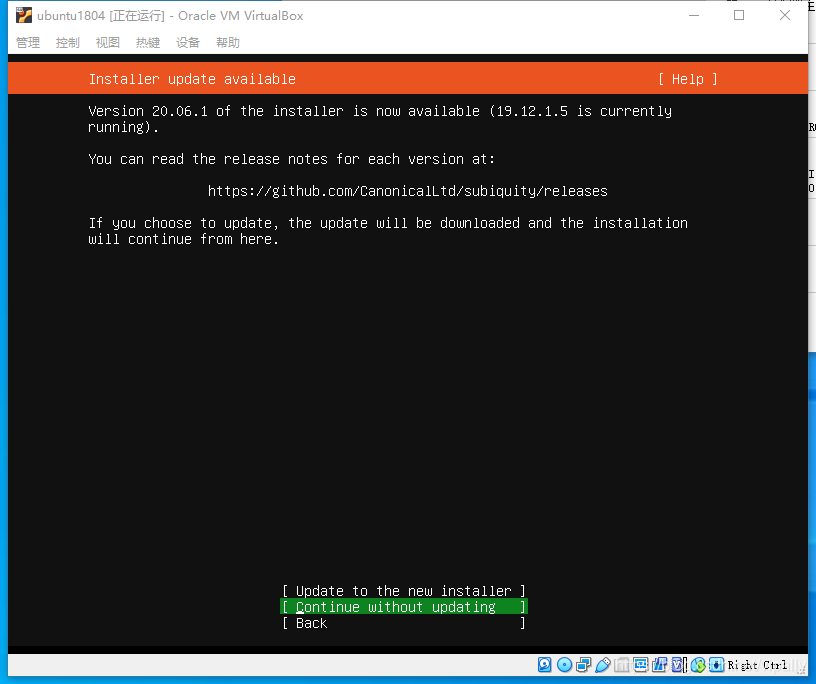Open the 视图 menu
Screen dimensions: 816x684
click(x=108, y=43)
